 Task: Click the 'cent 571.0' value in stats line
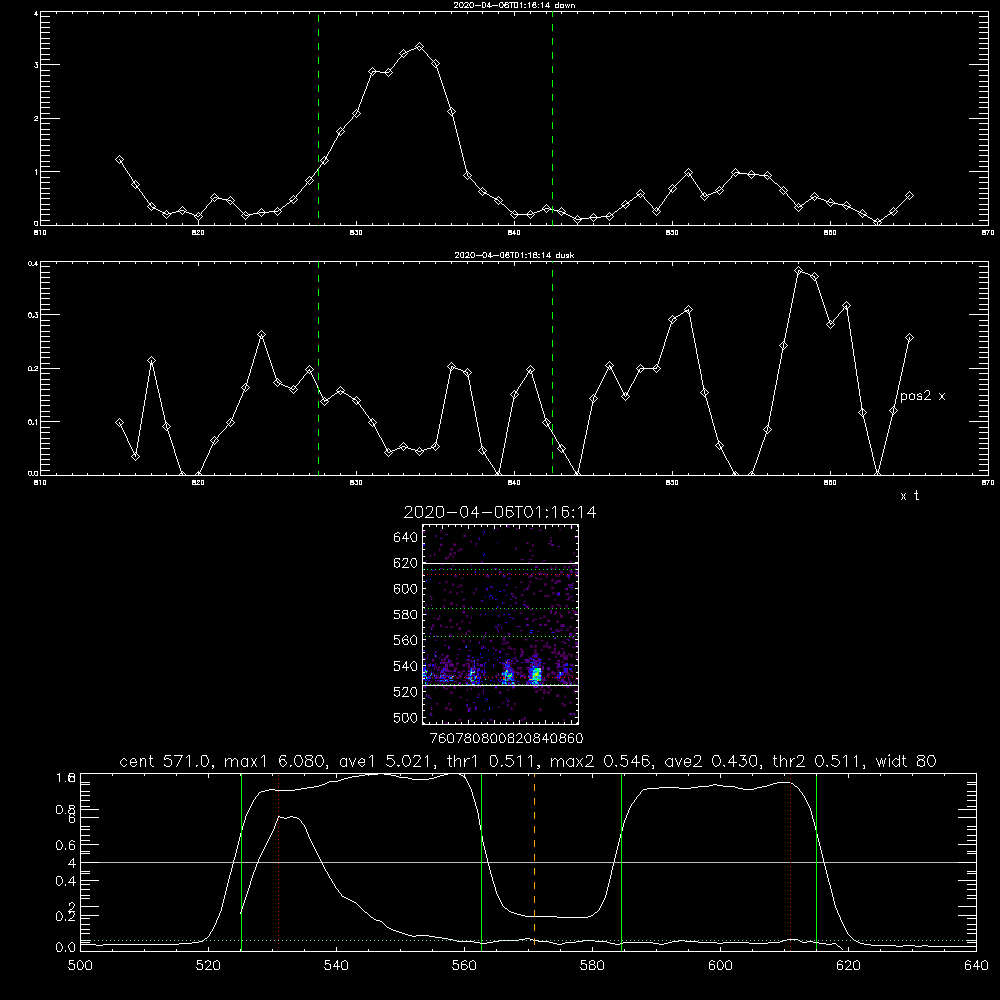(x=164, y=761)
